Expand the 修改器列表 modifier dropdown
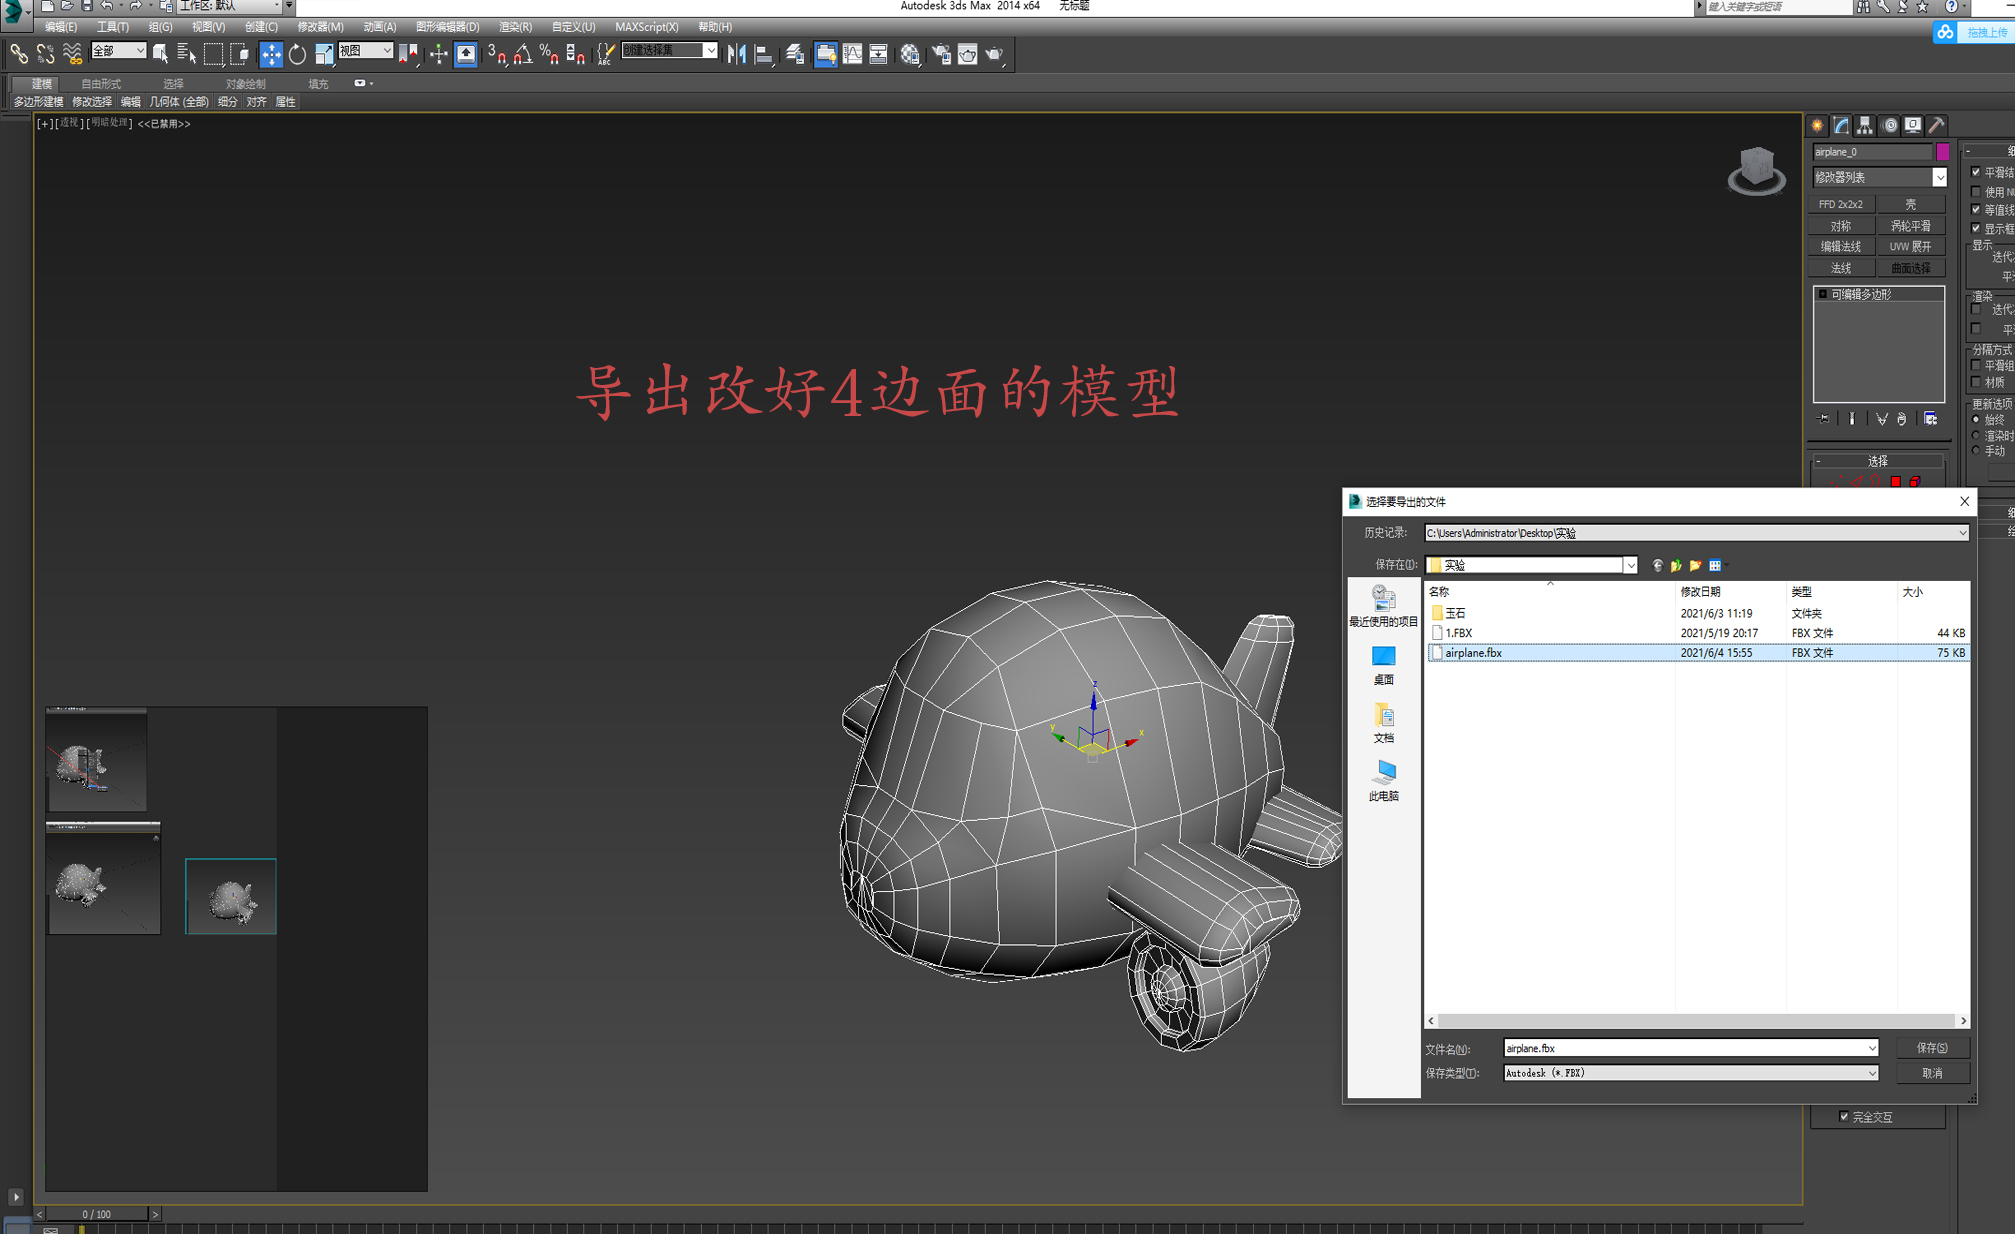The image size is (2015, 1234). pos(1939,177)
